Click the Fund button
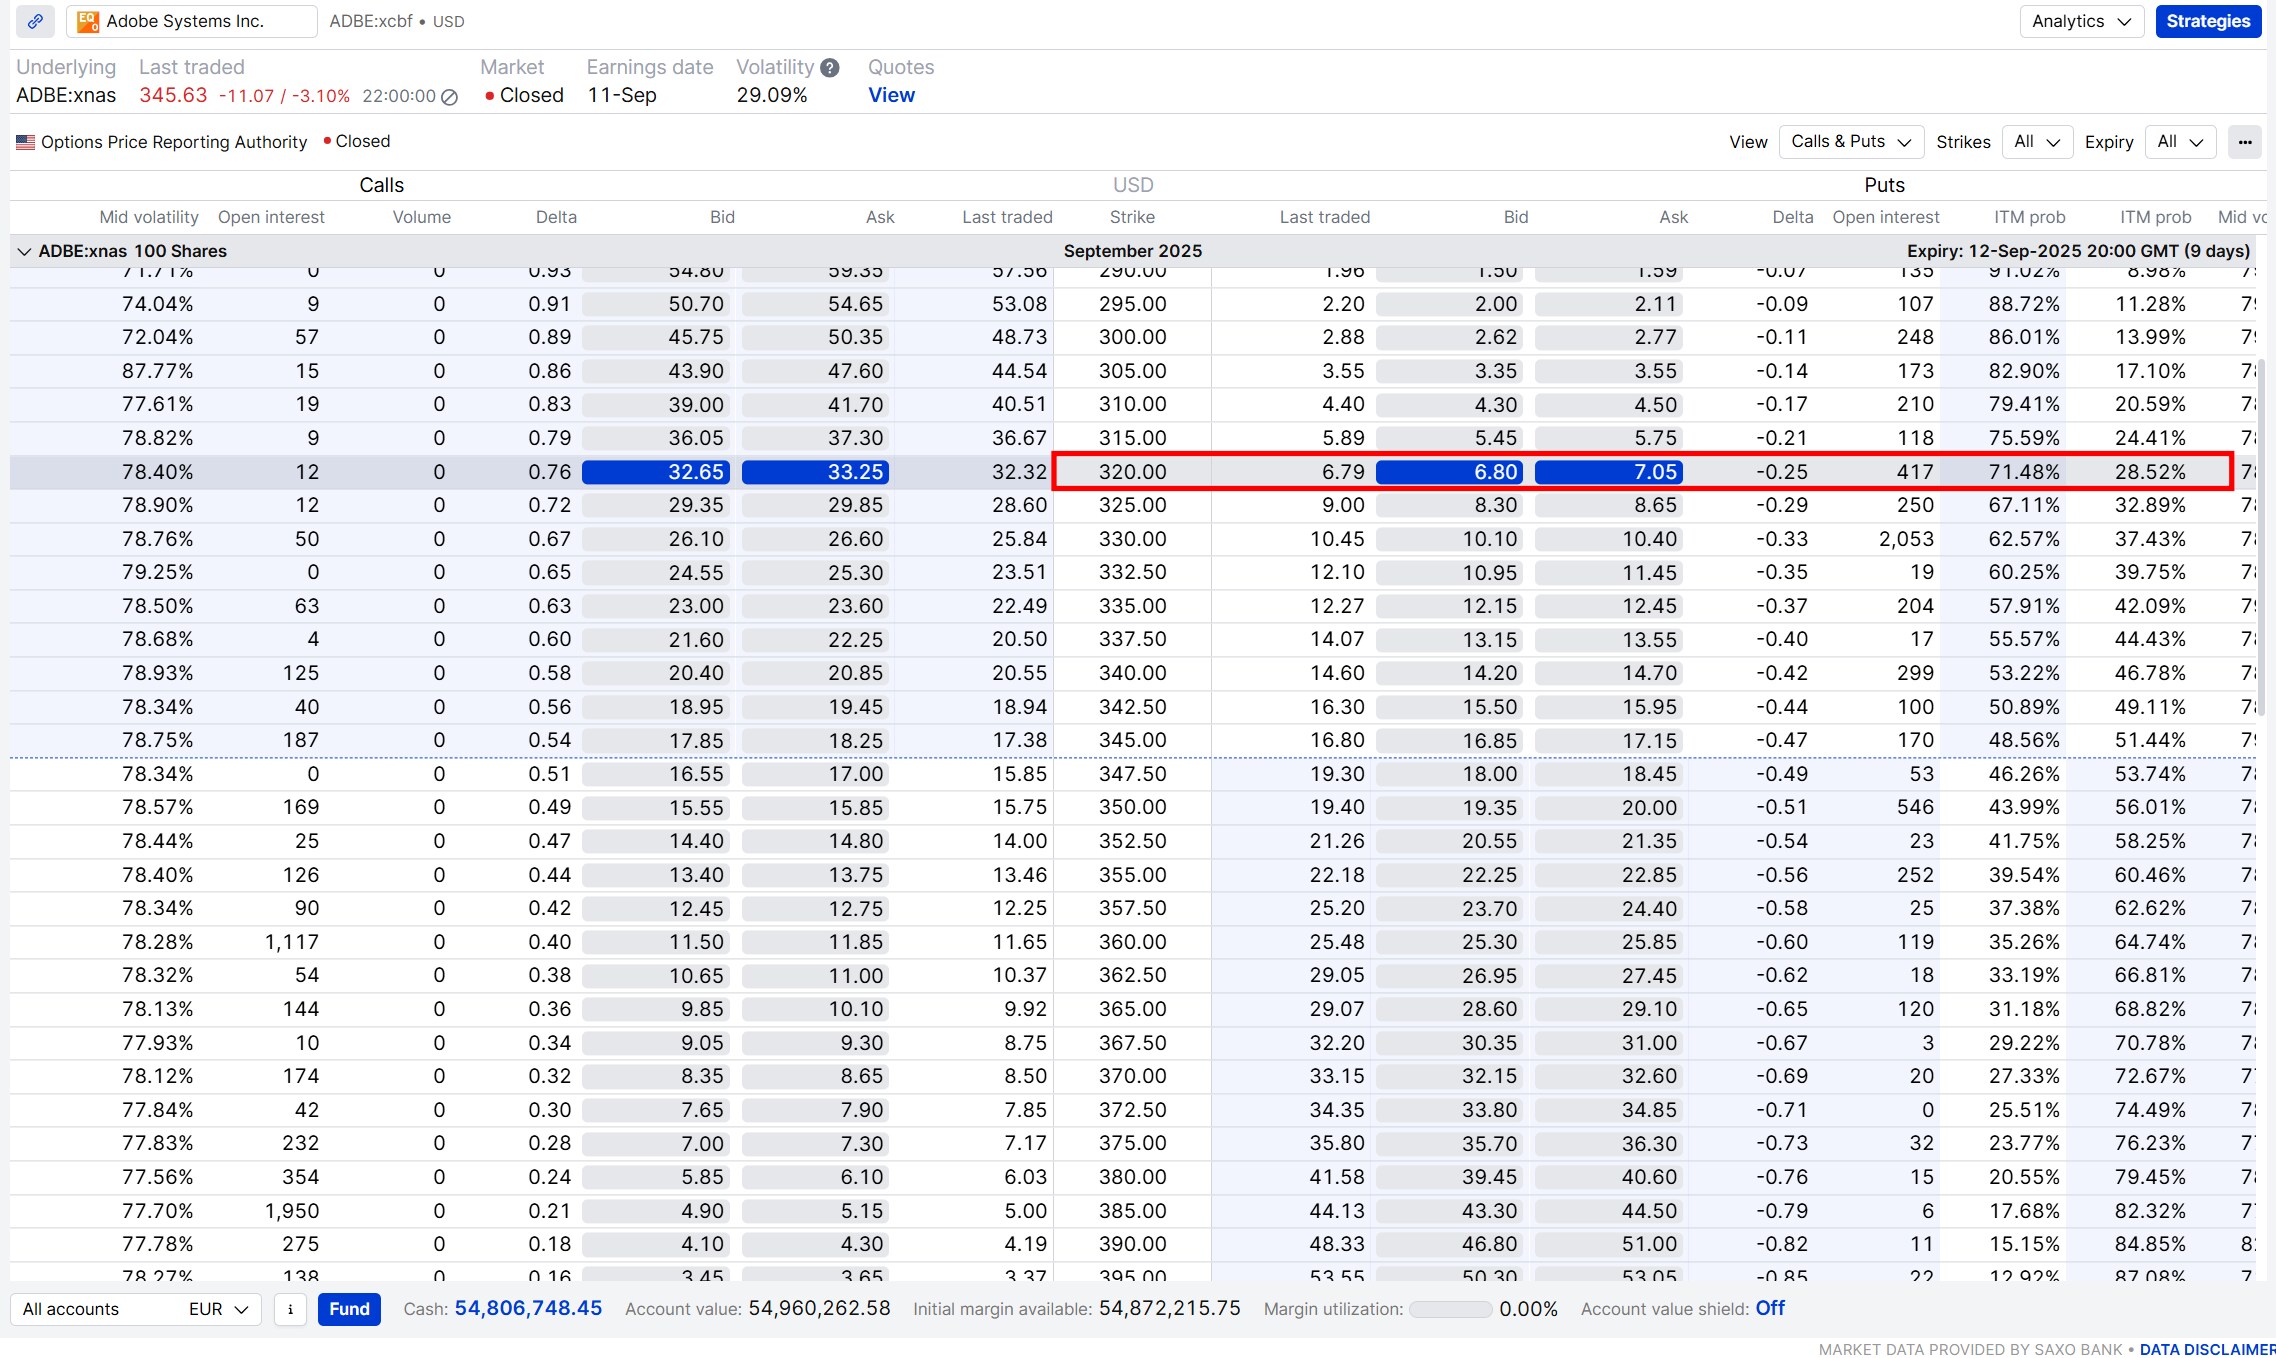 click(x=348, y=1309)
